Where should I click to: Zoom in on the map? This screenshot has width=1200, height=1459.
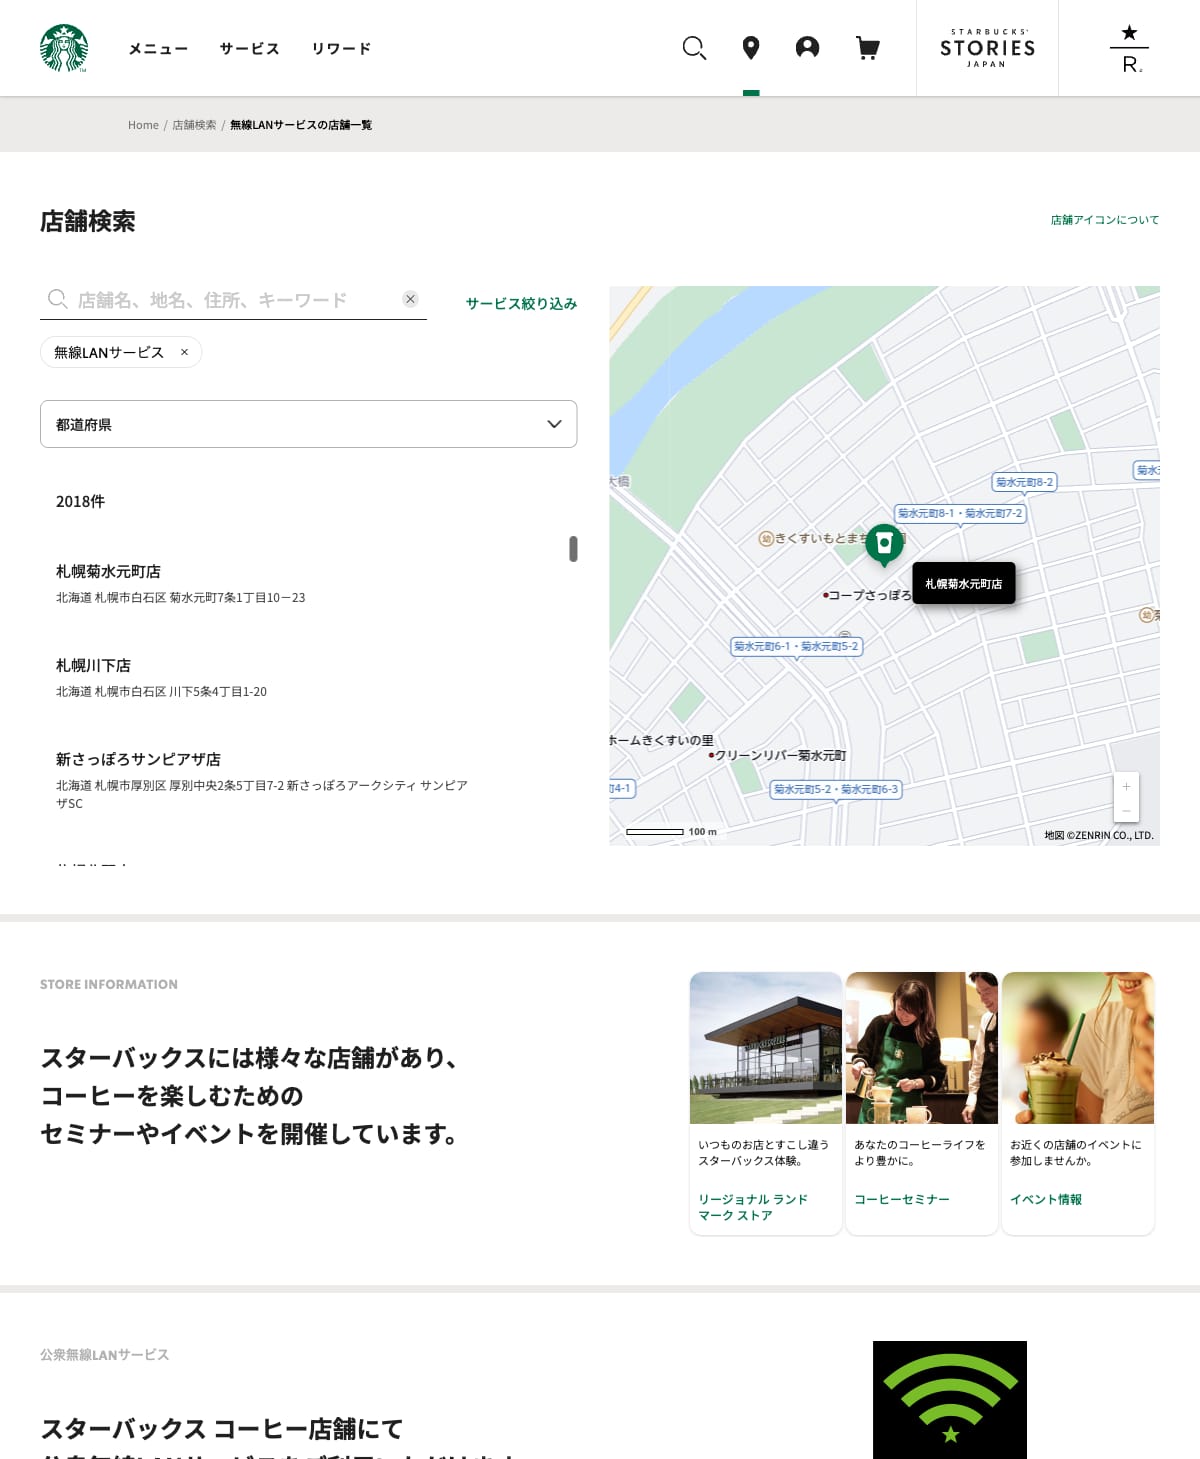(1126, 786)
